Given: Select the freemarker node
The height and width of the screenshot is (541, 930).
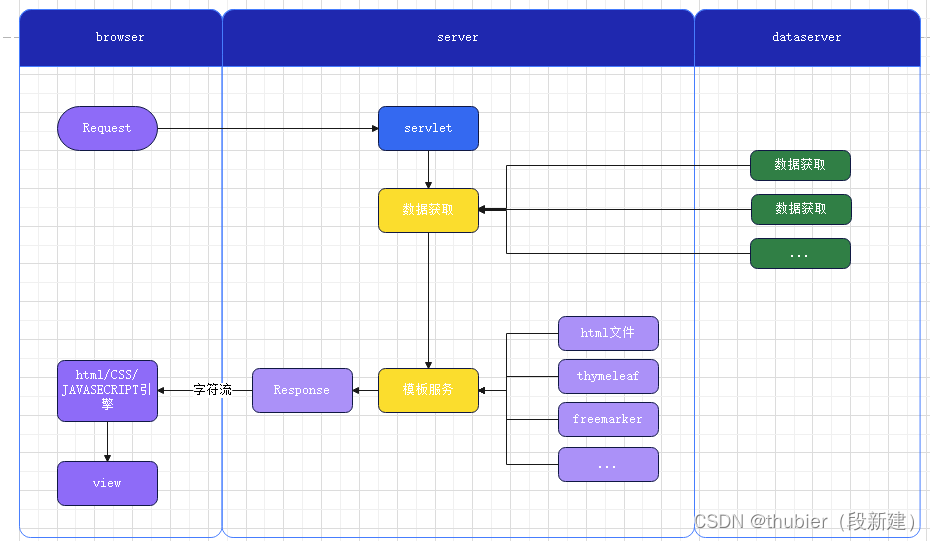Looking at the screenshot, I should [x=608, y=420].
